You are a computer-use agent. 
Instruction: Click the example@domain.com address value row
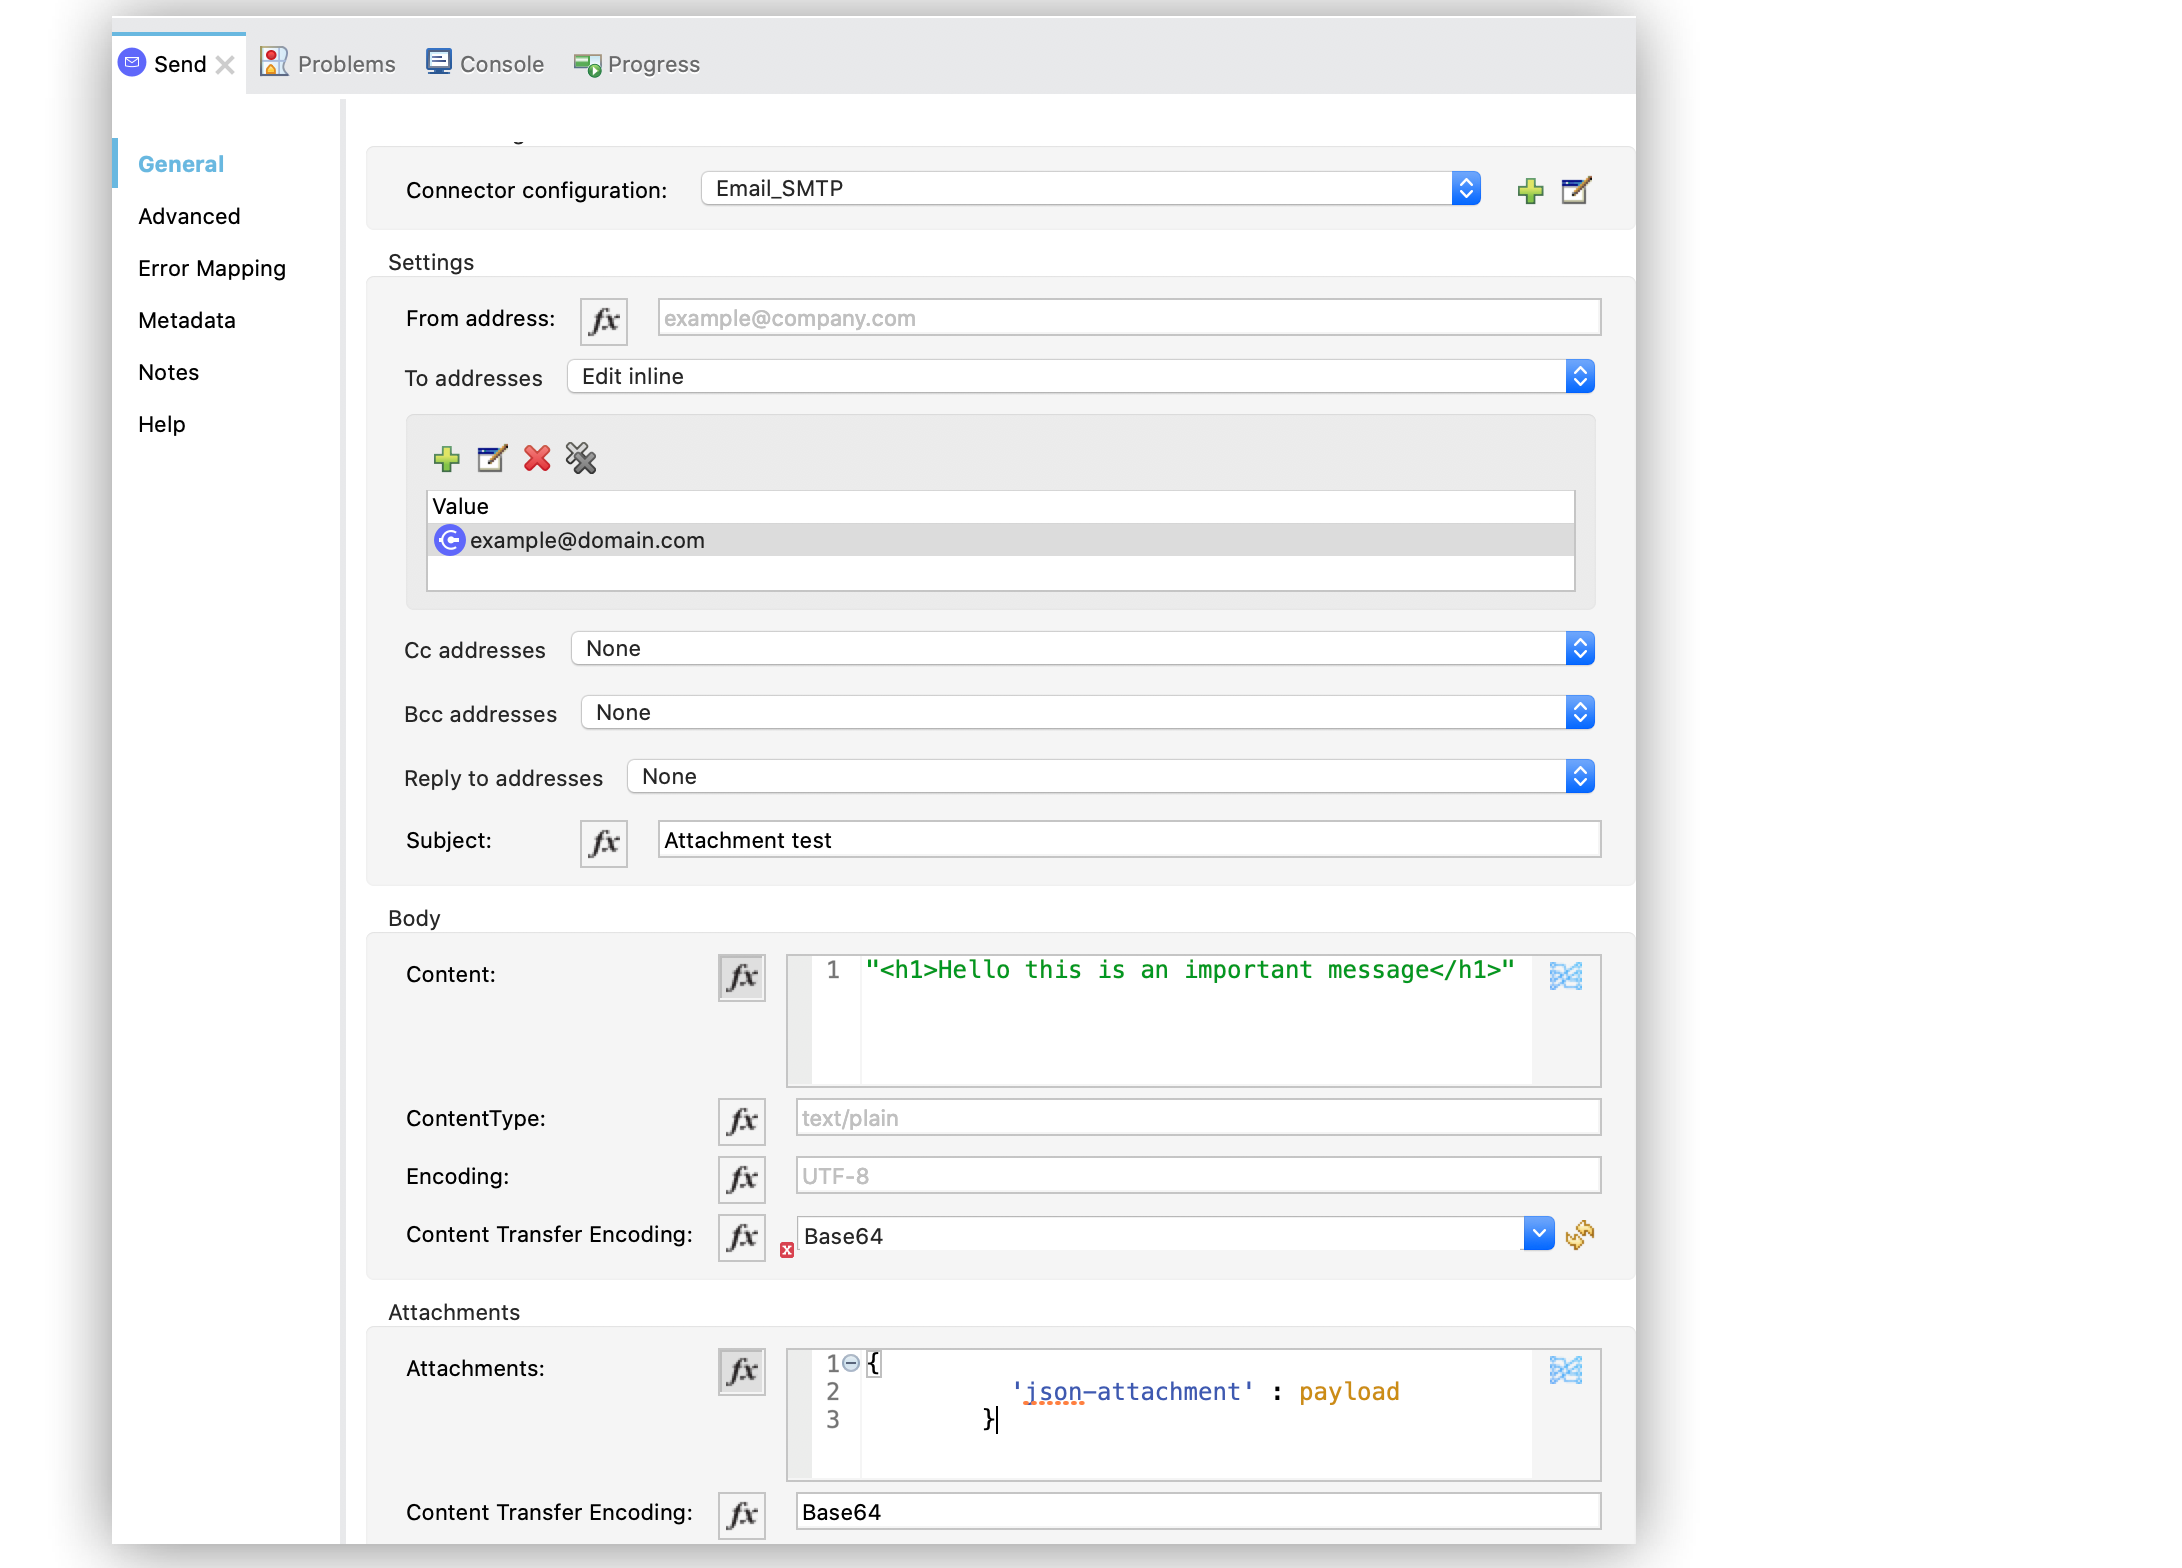1000,538
